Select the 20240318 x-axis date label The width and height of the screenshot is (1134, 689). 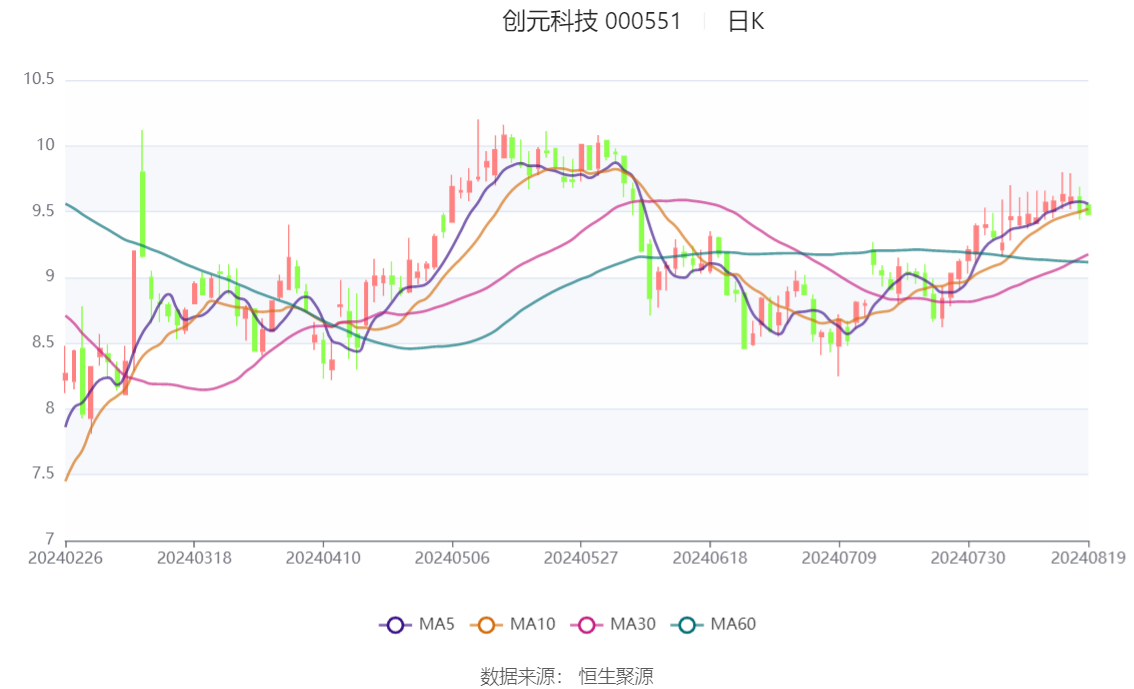pyautogui.click(x=194, y=558)
